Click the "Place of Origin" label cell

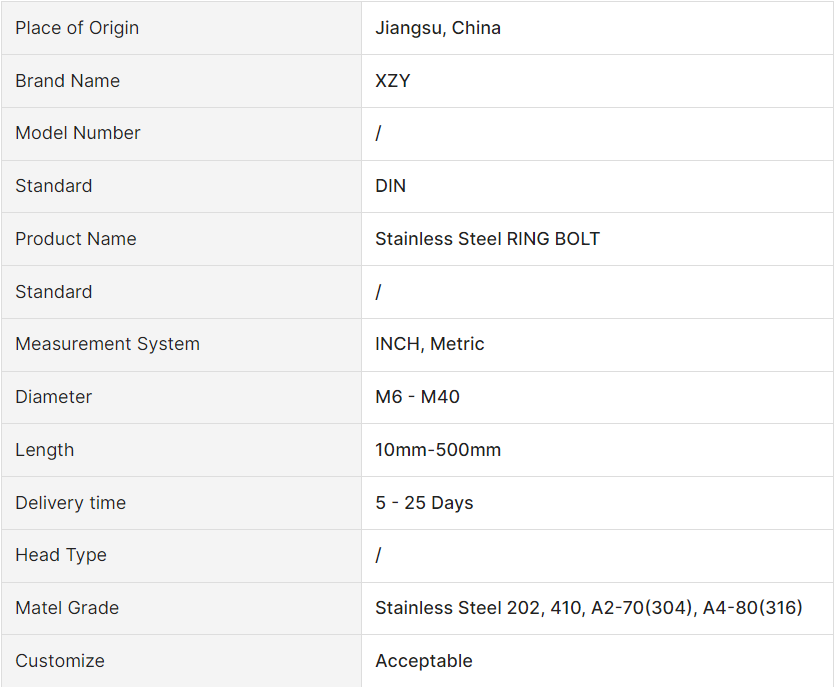(x=77, y=28)
